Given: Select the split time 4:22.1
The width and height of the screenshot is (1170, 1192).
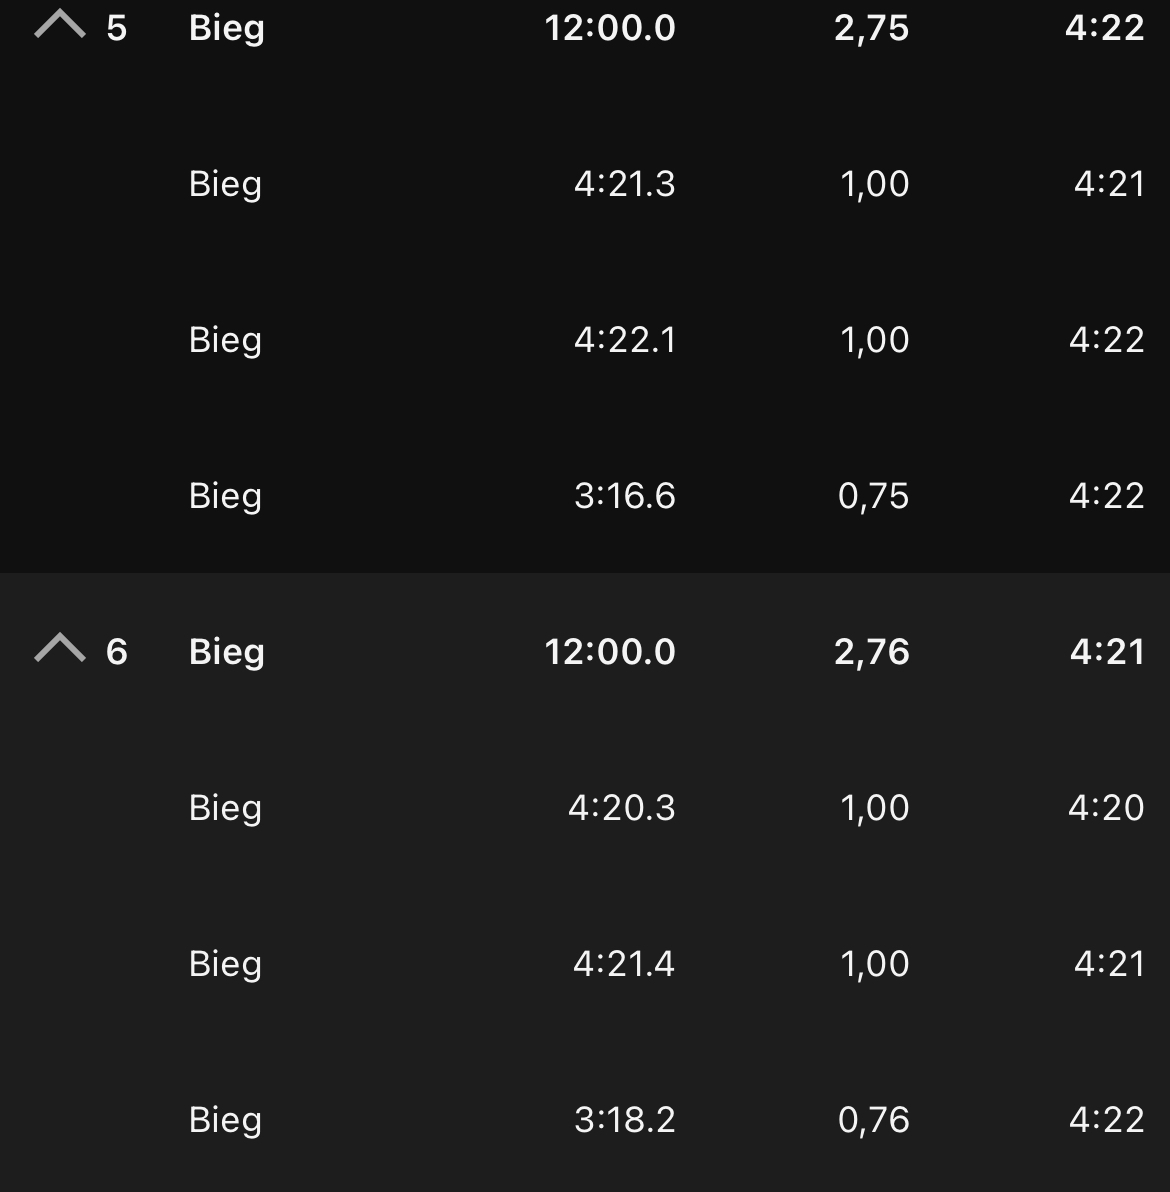Looking at the screenshot, I should [625, 340].
